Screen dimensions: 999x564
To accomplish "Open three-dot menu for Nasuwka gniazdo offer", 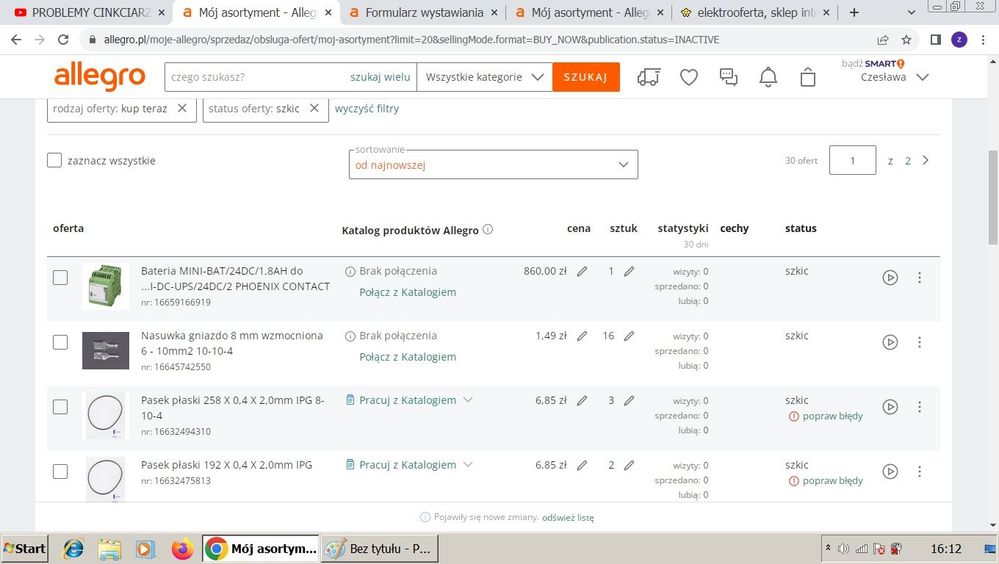I will pyautogui.click(x=919, y=342).
